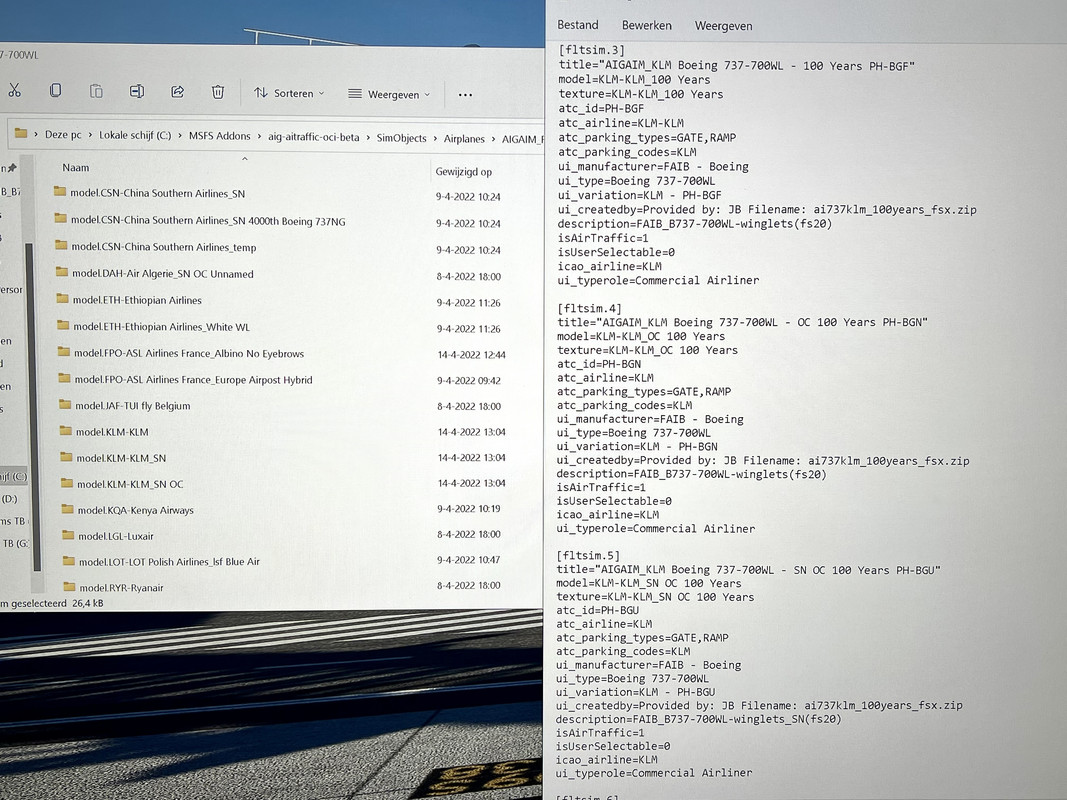Click folder icon of DAH-Air Algerie row
Viewport: 1067px width, 800px height.
[62, 272]
